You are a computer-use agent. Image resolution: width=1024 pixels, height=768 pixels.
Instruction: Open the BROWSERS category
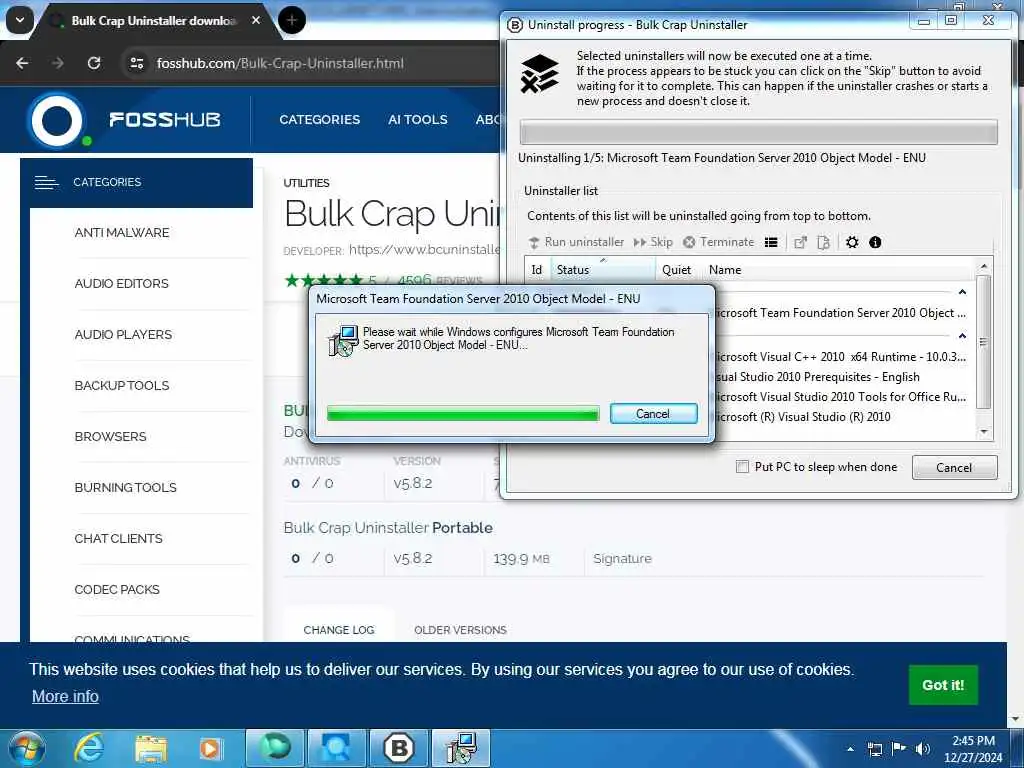[x=110, y=436]
